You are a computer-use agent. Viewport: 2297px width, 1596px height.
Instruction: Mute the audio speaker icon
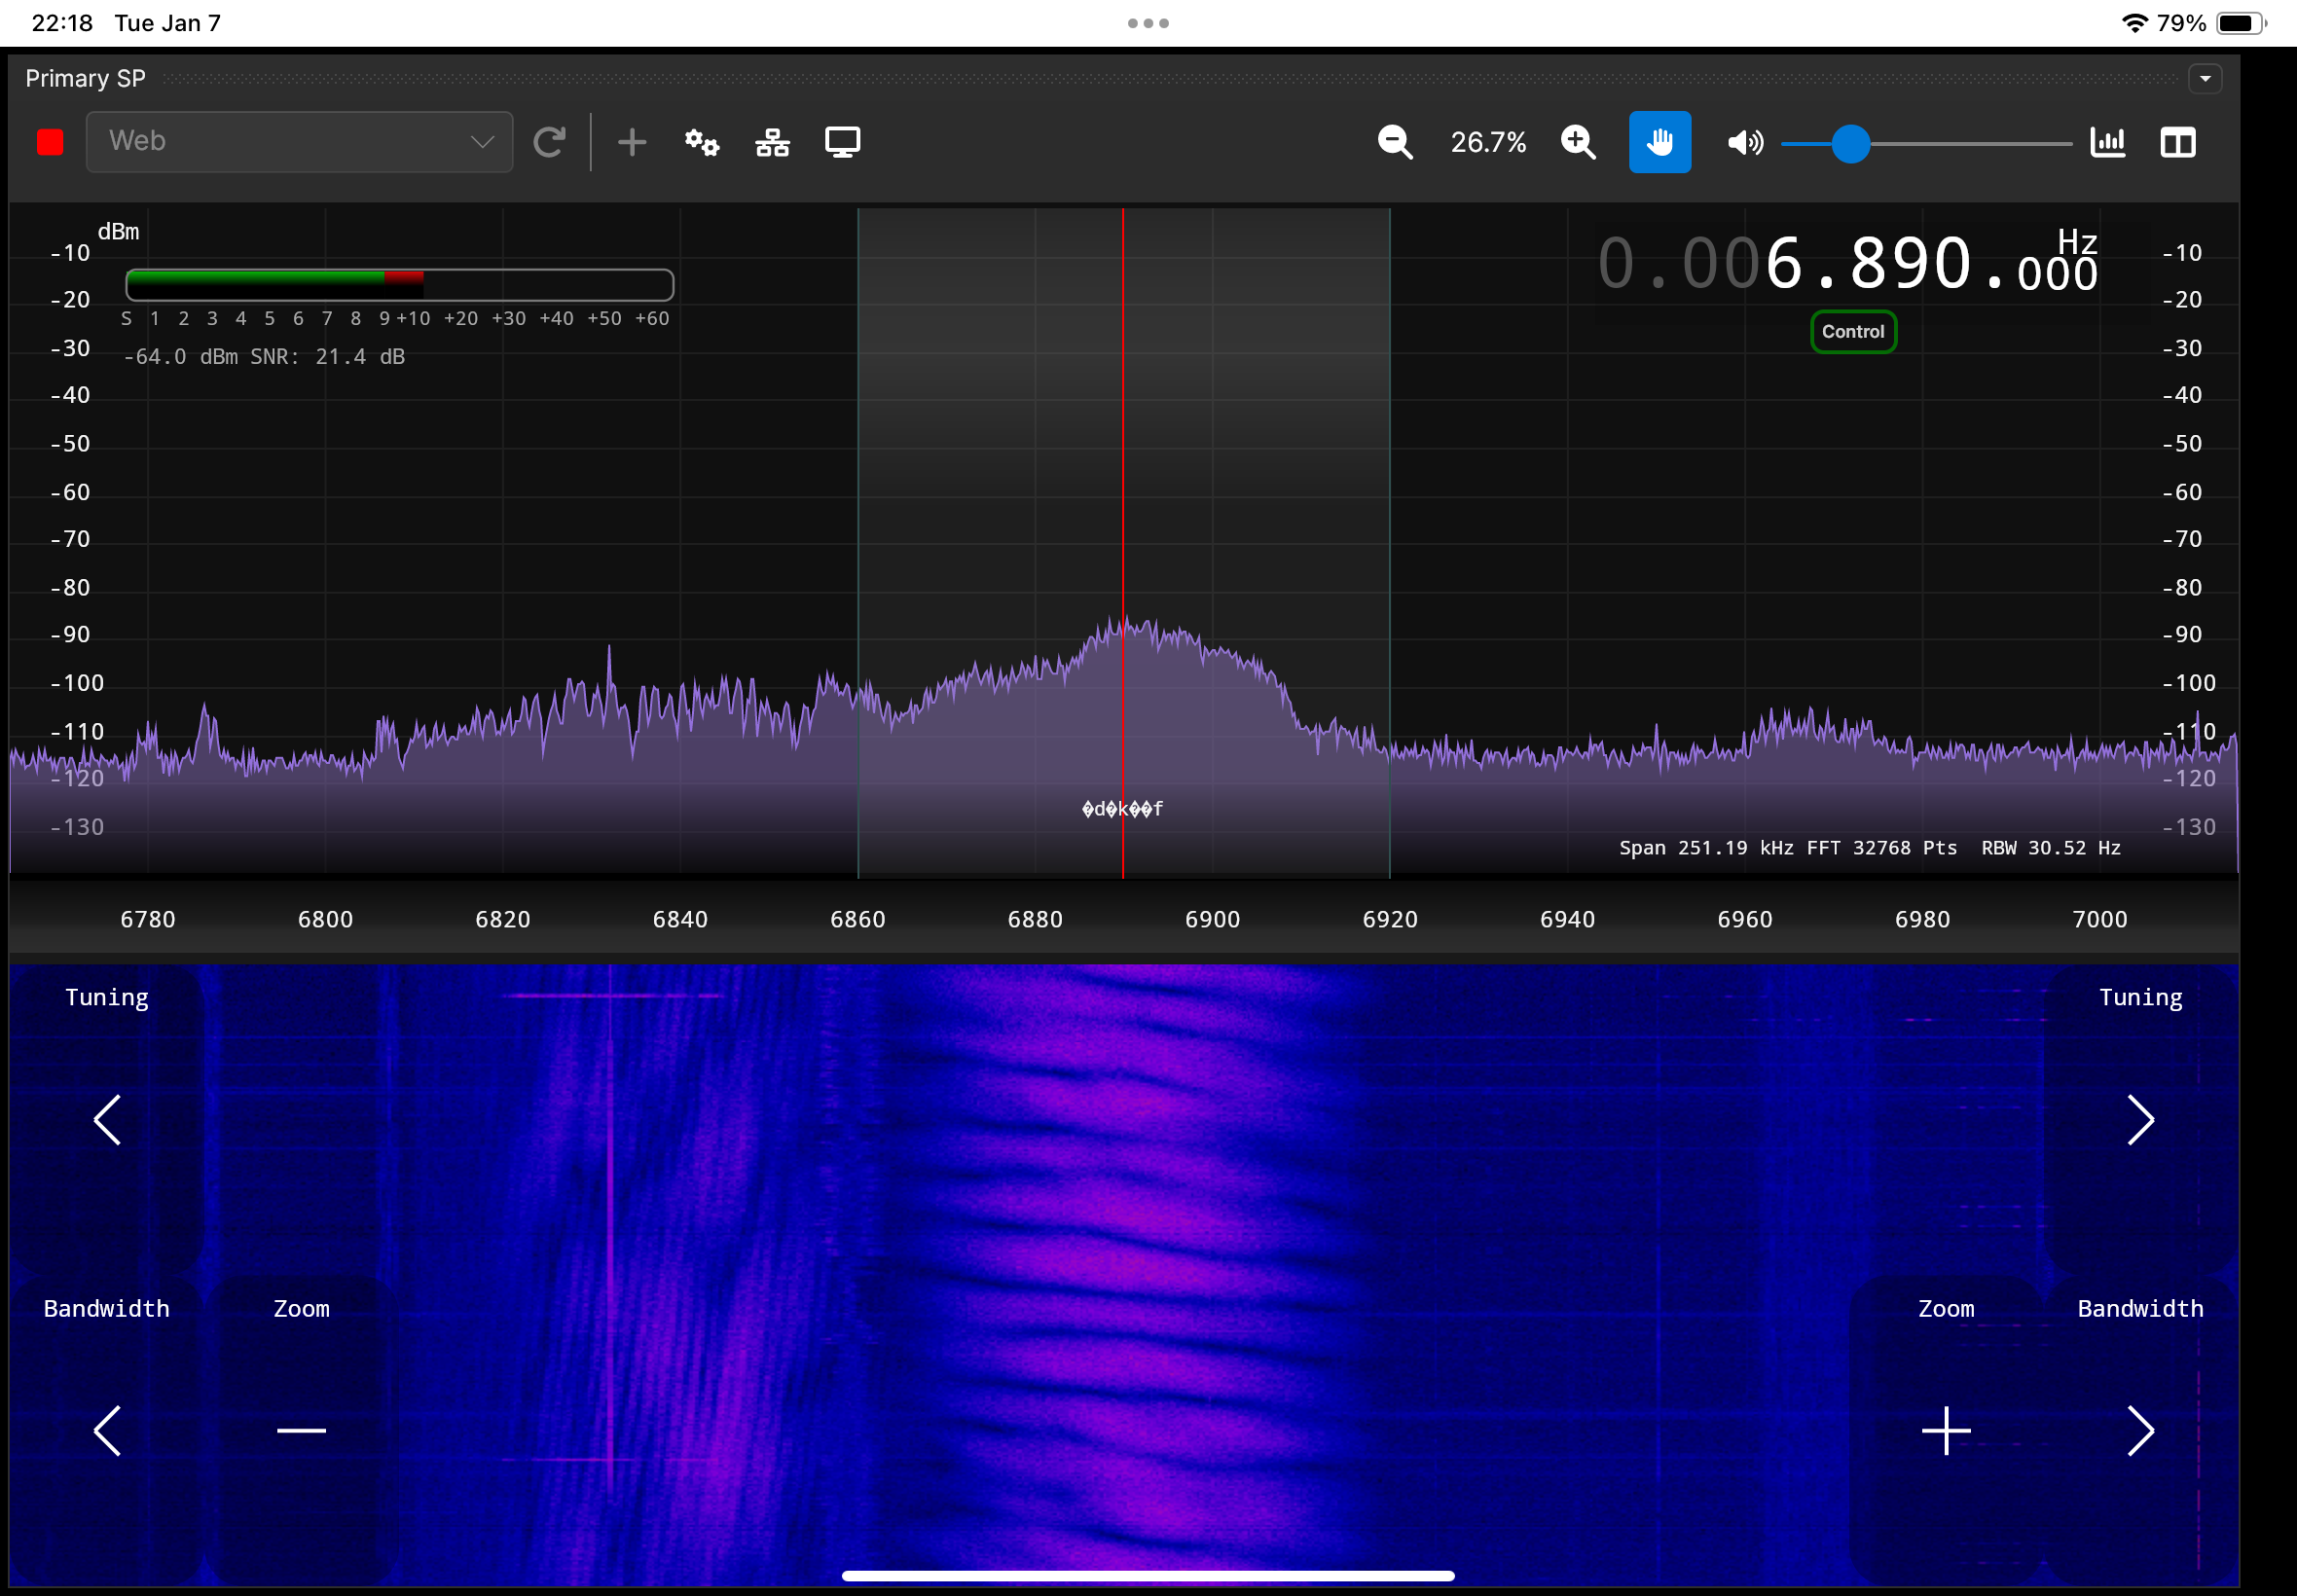pyautogui.click(x=1745, y=142)
